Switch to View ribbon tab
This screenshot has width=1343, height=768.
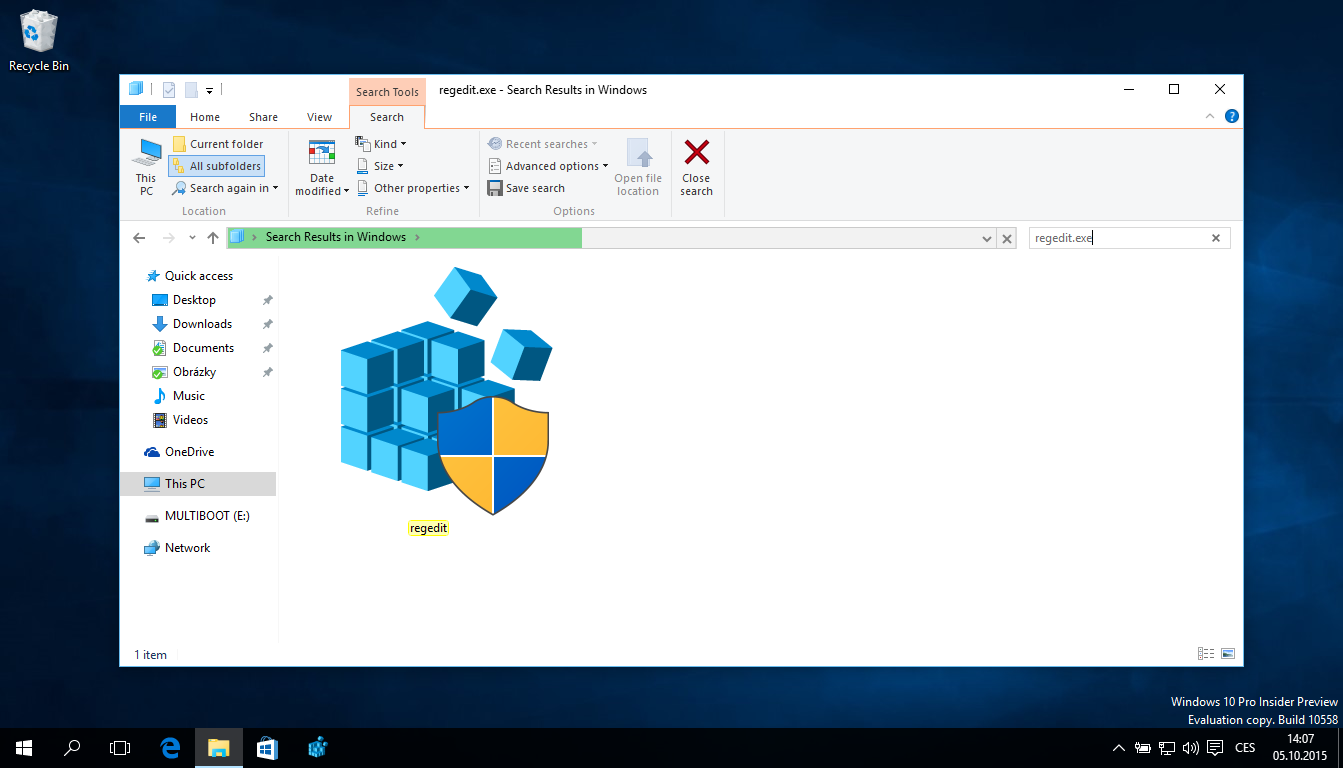[x=319, y=117]
